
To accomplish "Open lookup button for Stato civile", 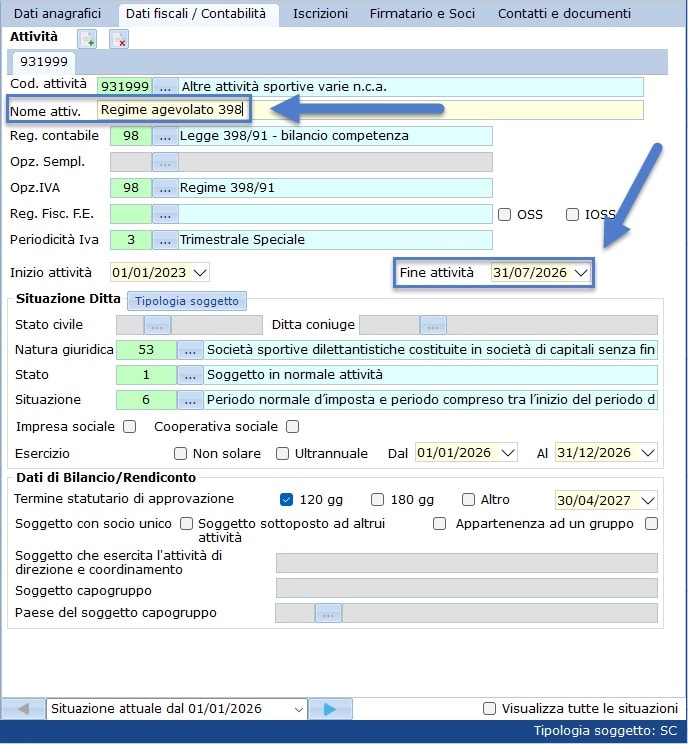I will point(158,326).
